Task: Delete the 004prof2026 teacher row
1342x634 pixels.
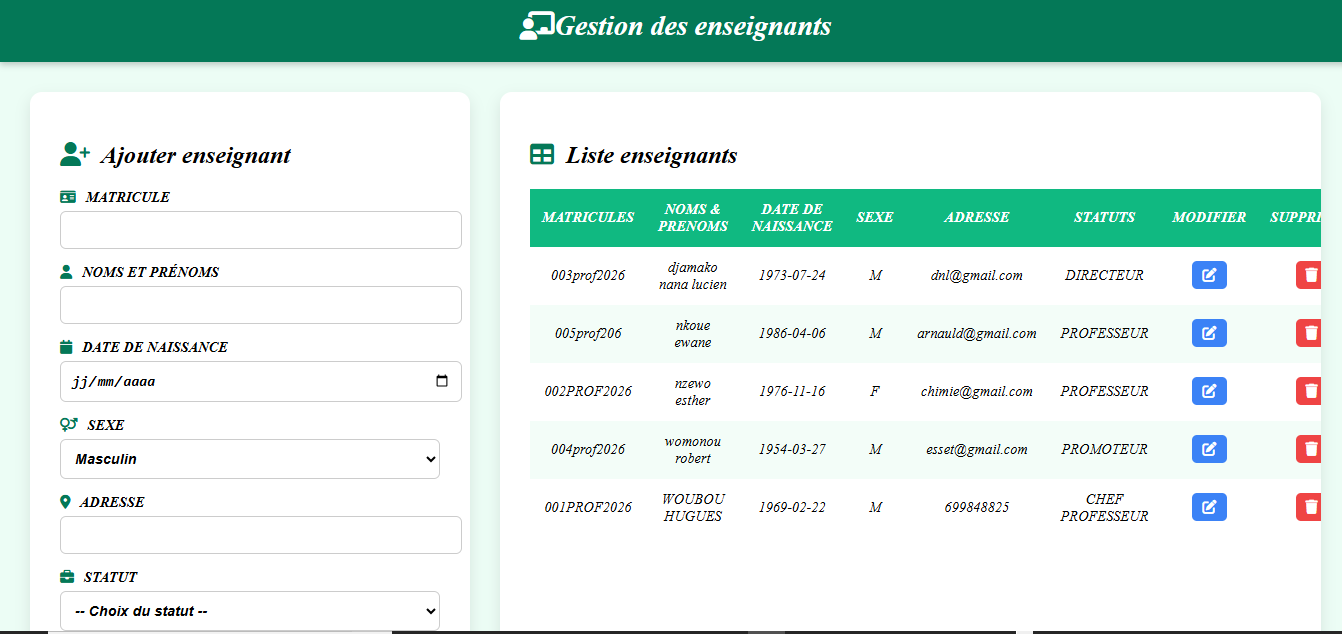Action: pyautogui.click(x=1309, y=449)
